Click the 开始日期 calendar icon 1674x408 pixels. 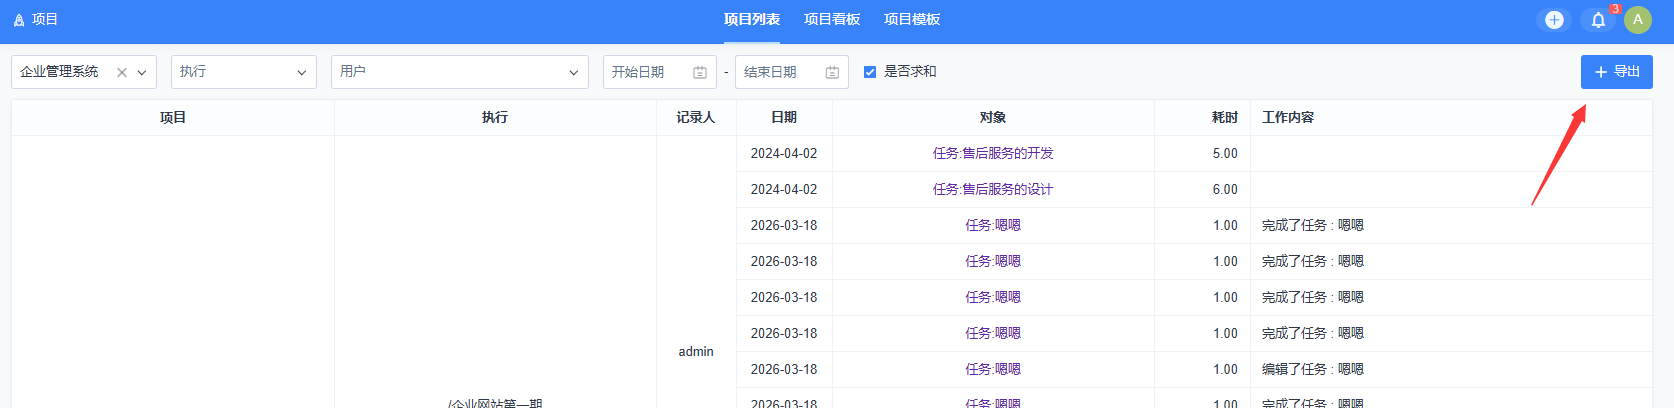700,72
